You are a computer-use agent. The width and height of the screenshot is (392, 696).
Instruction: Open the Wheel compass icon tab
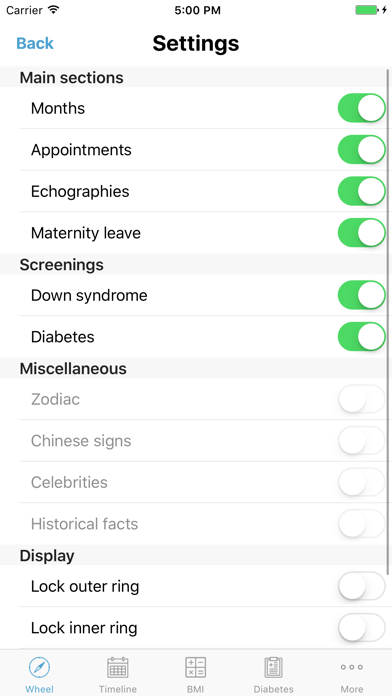click(x=40, y=667)
